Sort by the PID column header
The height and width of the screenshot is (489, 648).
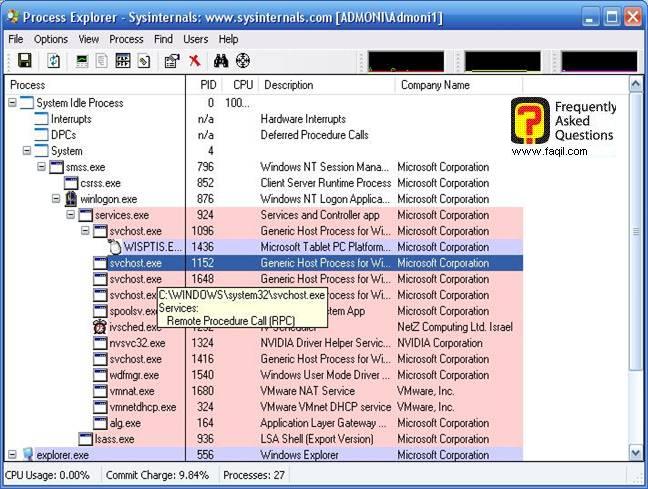[x=204, y=85]
